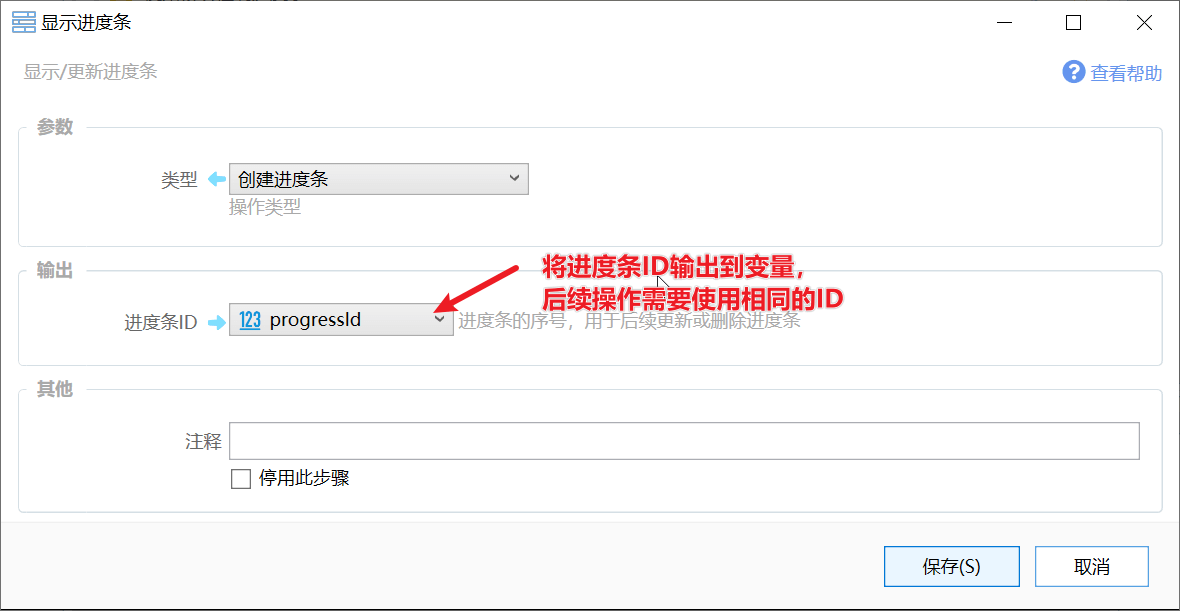Click the 其他 section header

coord(55,389)
